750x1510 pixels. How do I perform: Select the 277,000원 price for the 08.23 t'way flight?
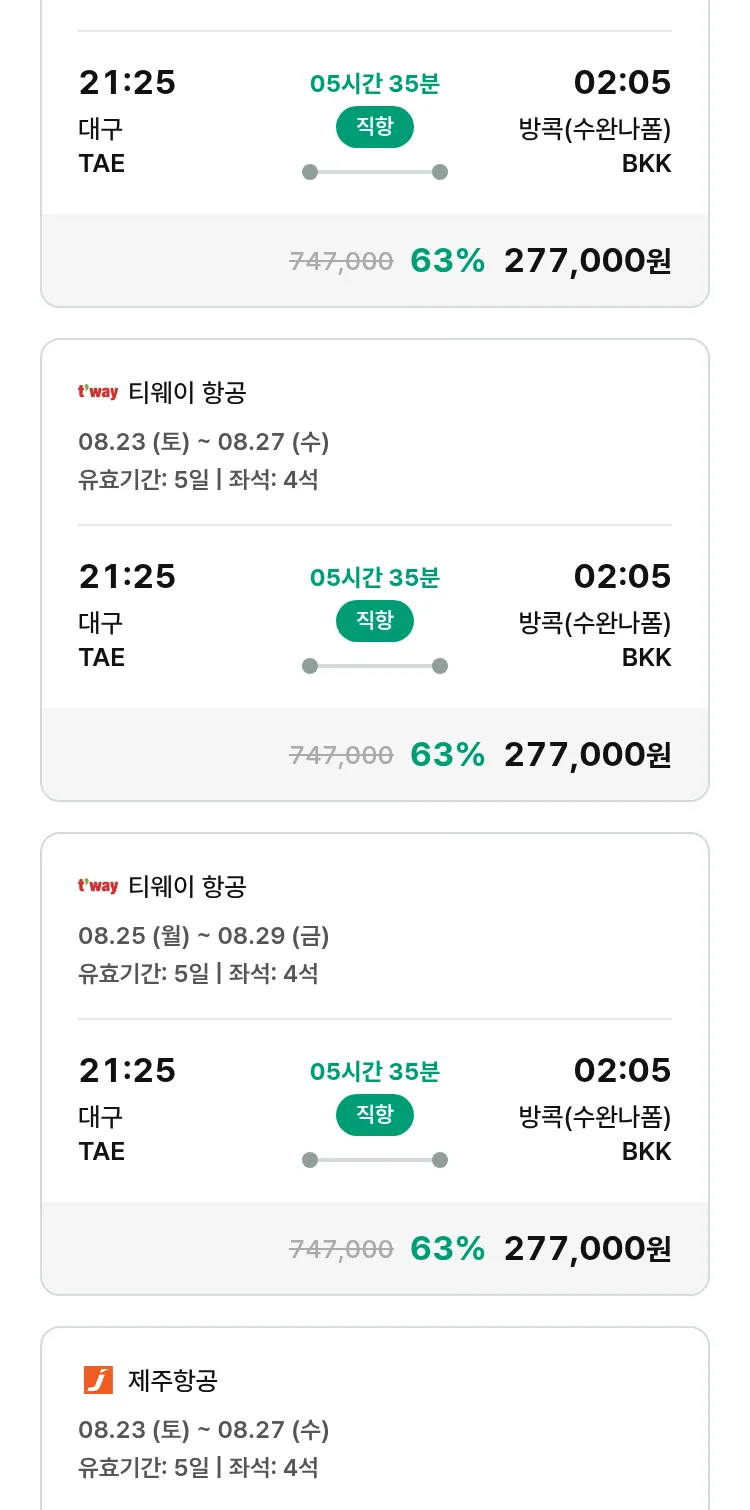pos(587,755)
